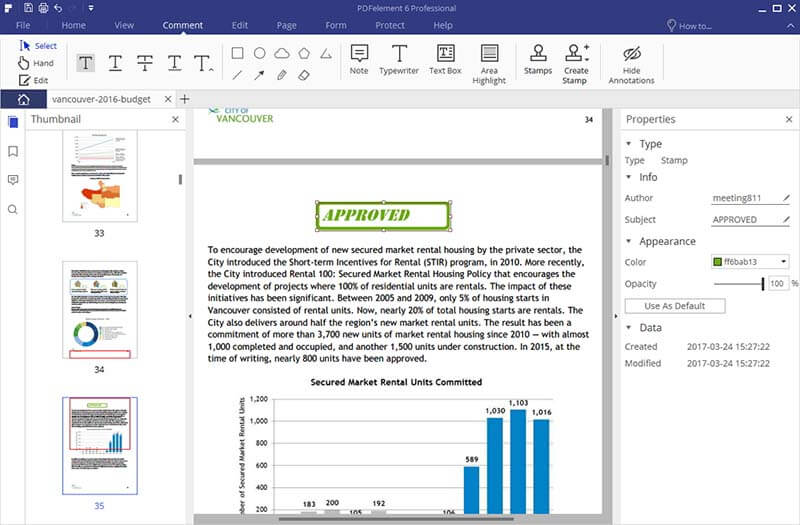
Task: Collapse the Type section
Action: [629, 144]
